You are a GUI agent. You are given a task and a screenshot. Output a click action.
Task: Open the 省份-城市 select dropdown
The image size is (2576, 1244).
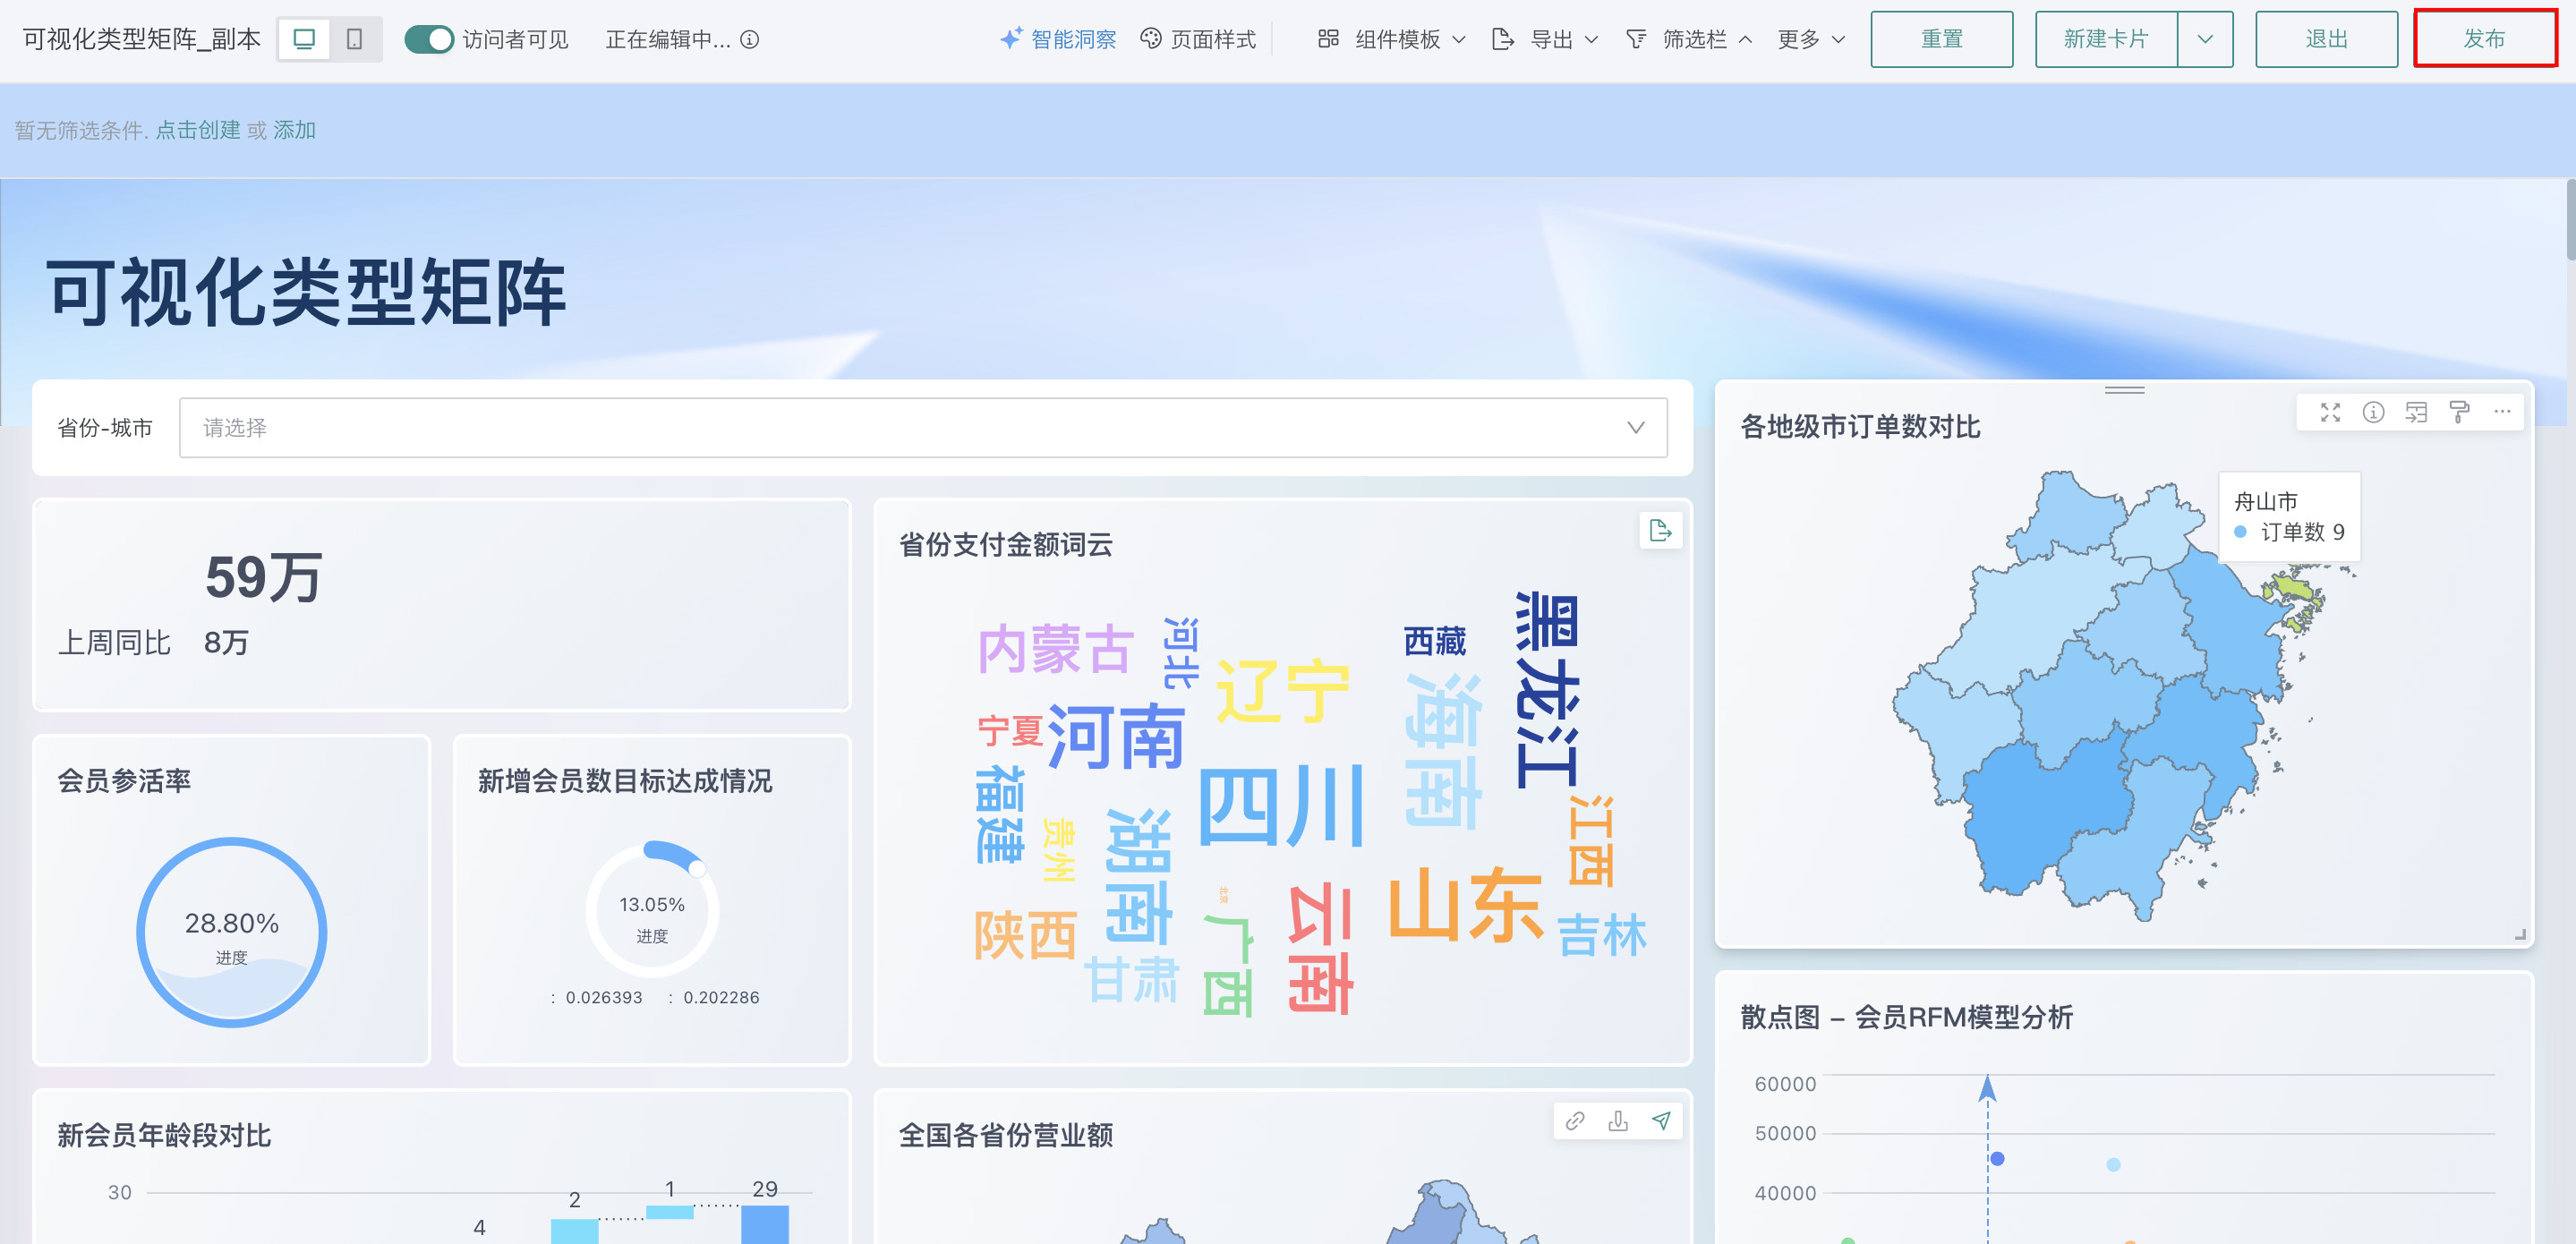tap(922, 428)
